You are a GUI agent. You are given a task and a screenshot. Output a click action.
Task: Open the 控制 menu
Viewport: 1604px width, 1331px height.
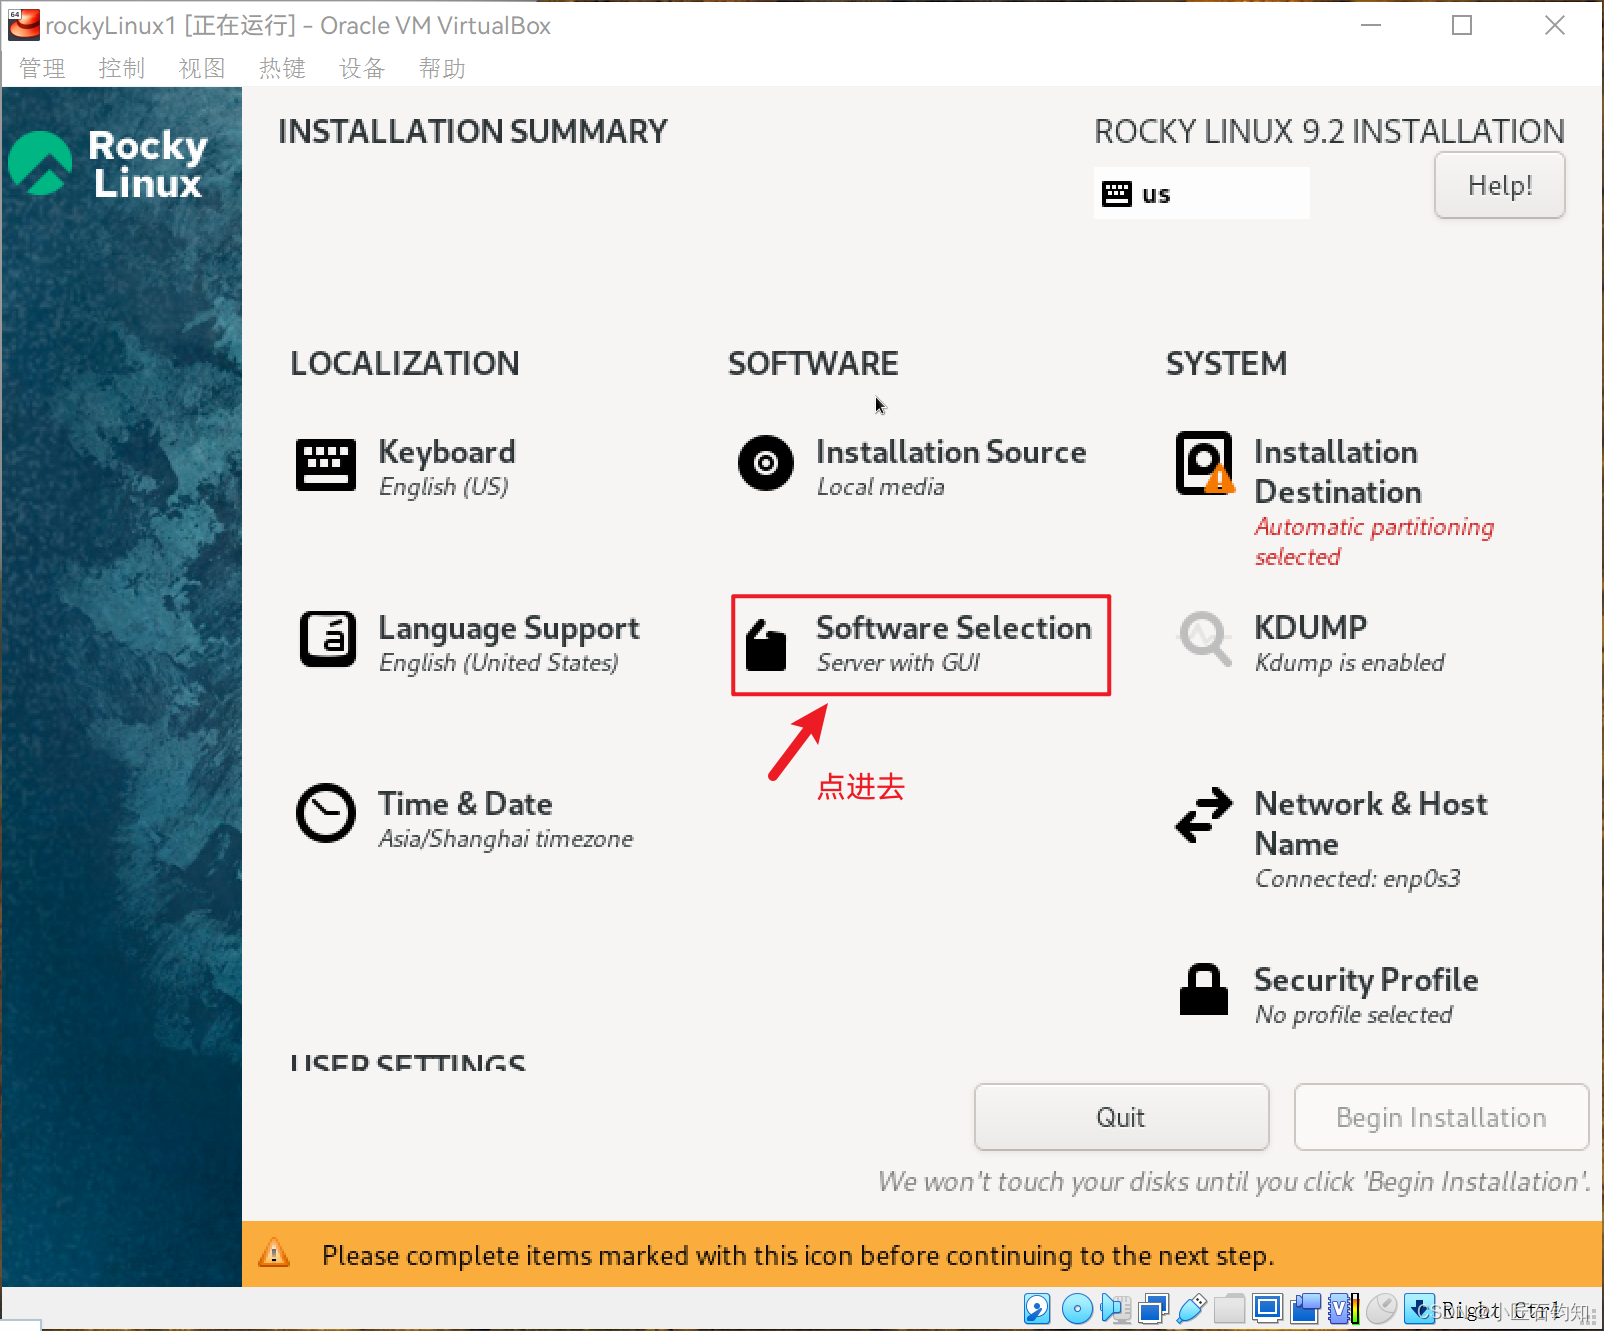pyautogui.click(x=122, y=68)
